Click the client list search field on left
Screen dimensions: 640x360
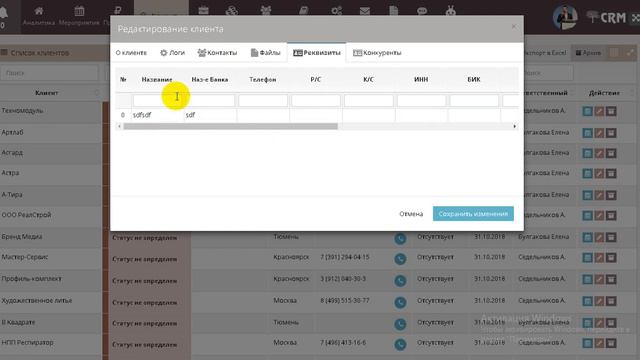(x=49, y=73)
